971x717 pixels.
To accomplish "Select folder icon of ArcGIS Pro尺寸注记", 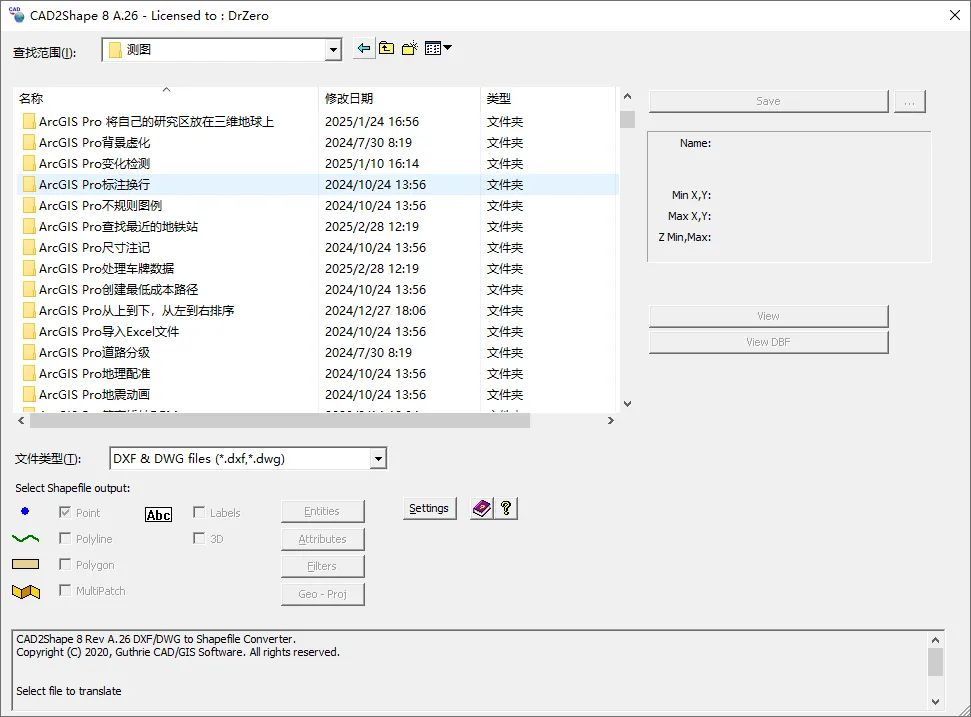I will (28, 248).
